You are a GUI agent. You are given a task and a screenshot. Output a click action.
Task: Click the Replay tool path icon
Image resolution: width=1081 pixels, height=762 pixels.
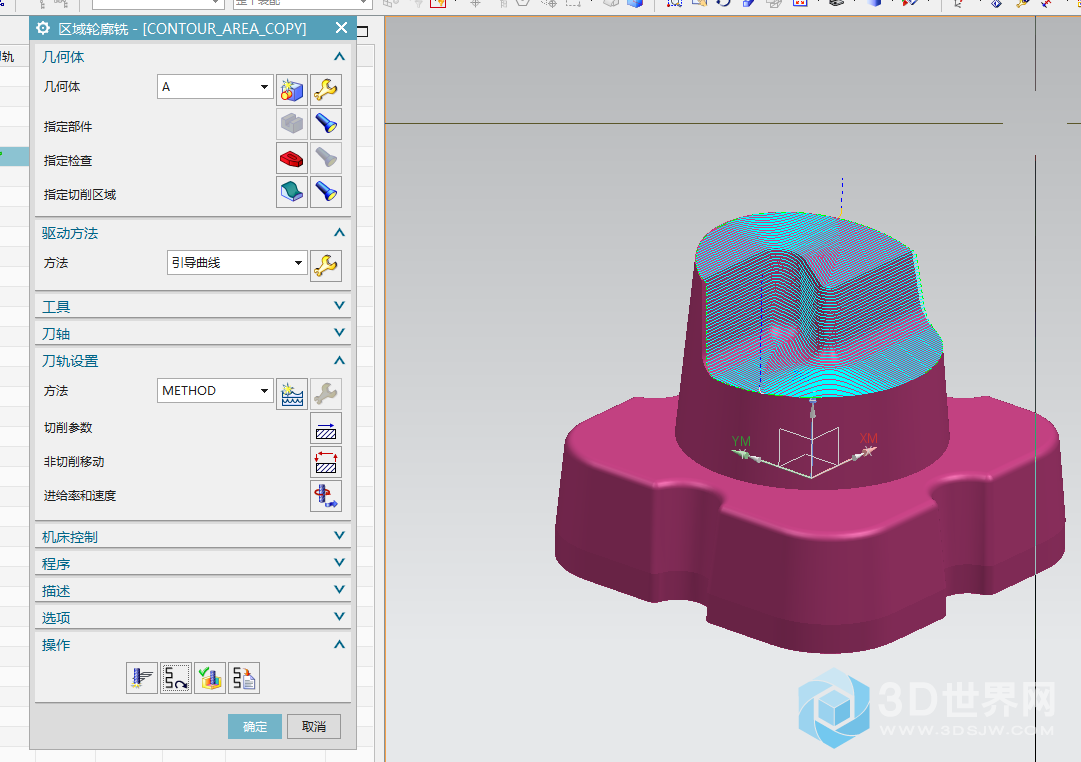point(176,678)
